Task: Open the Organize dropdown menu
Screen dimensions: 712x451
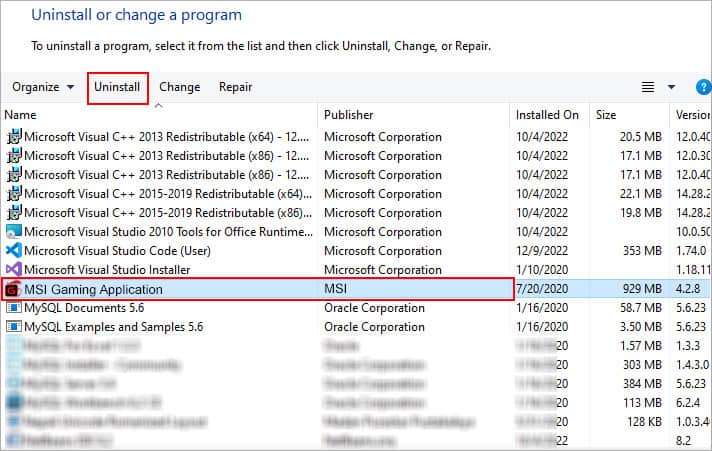Action: (43, 87)
